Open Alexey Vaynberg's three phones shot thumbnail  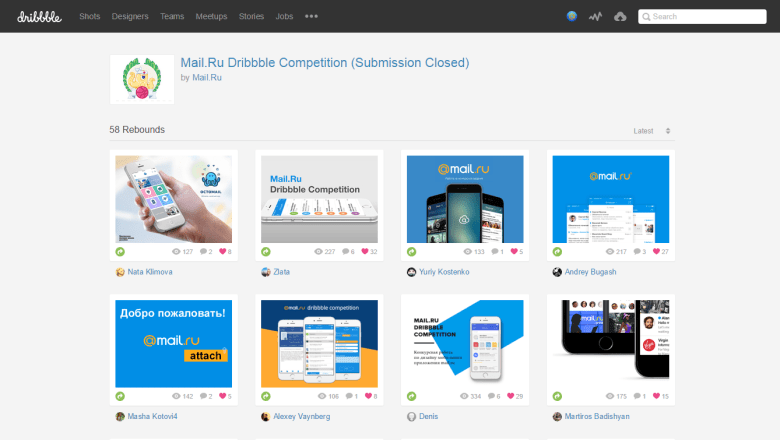click(319, 344)
